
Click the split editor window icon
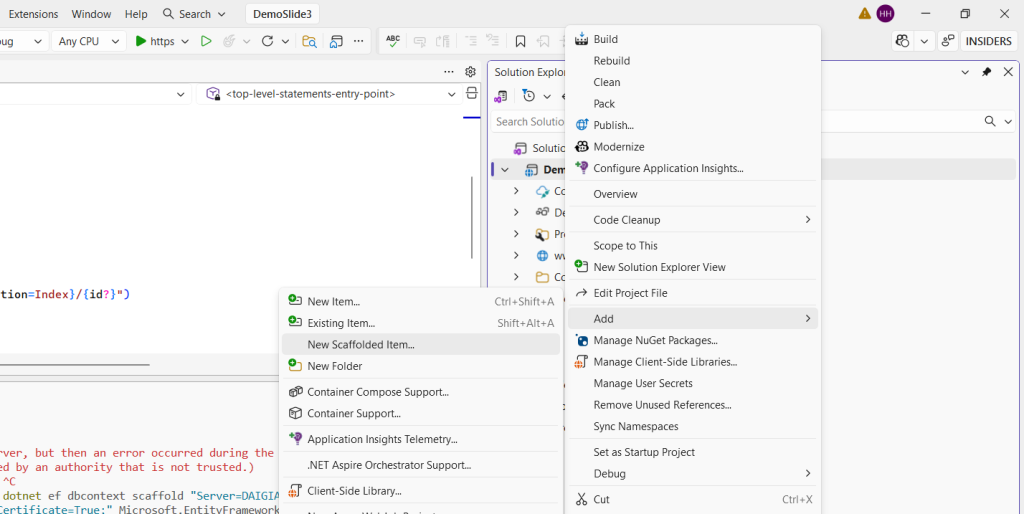coord(472,94)
